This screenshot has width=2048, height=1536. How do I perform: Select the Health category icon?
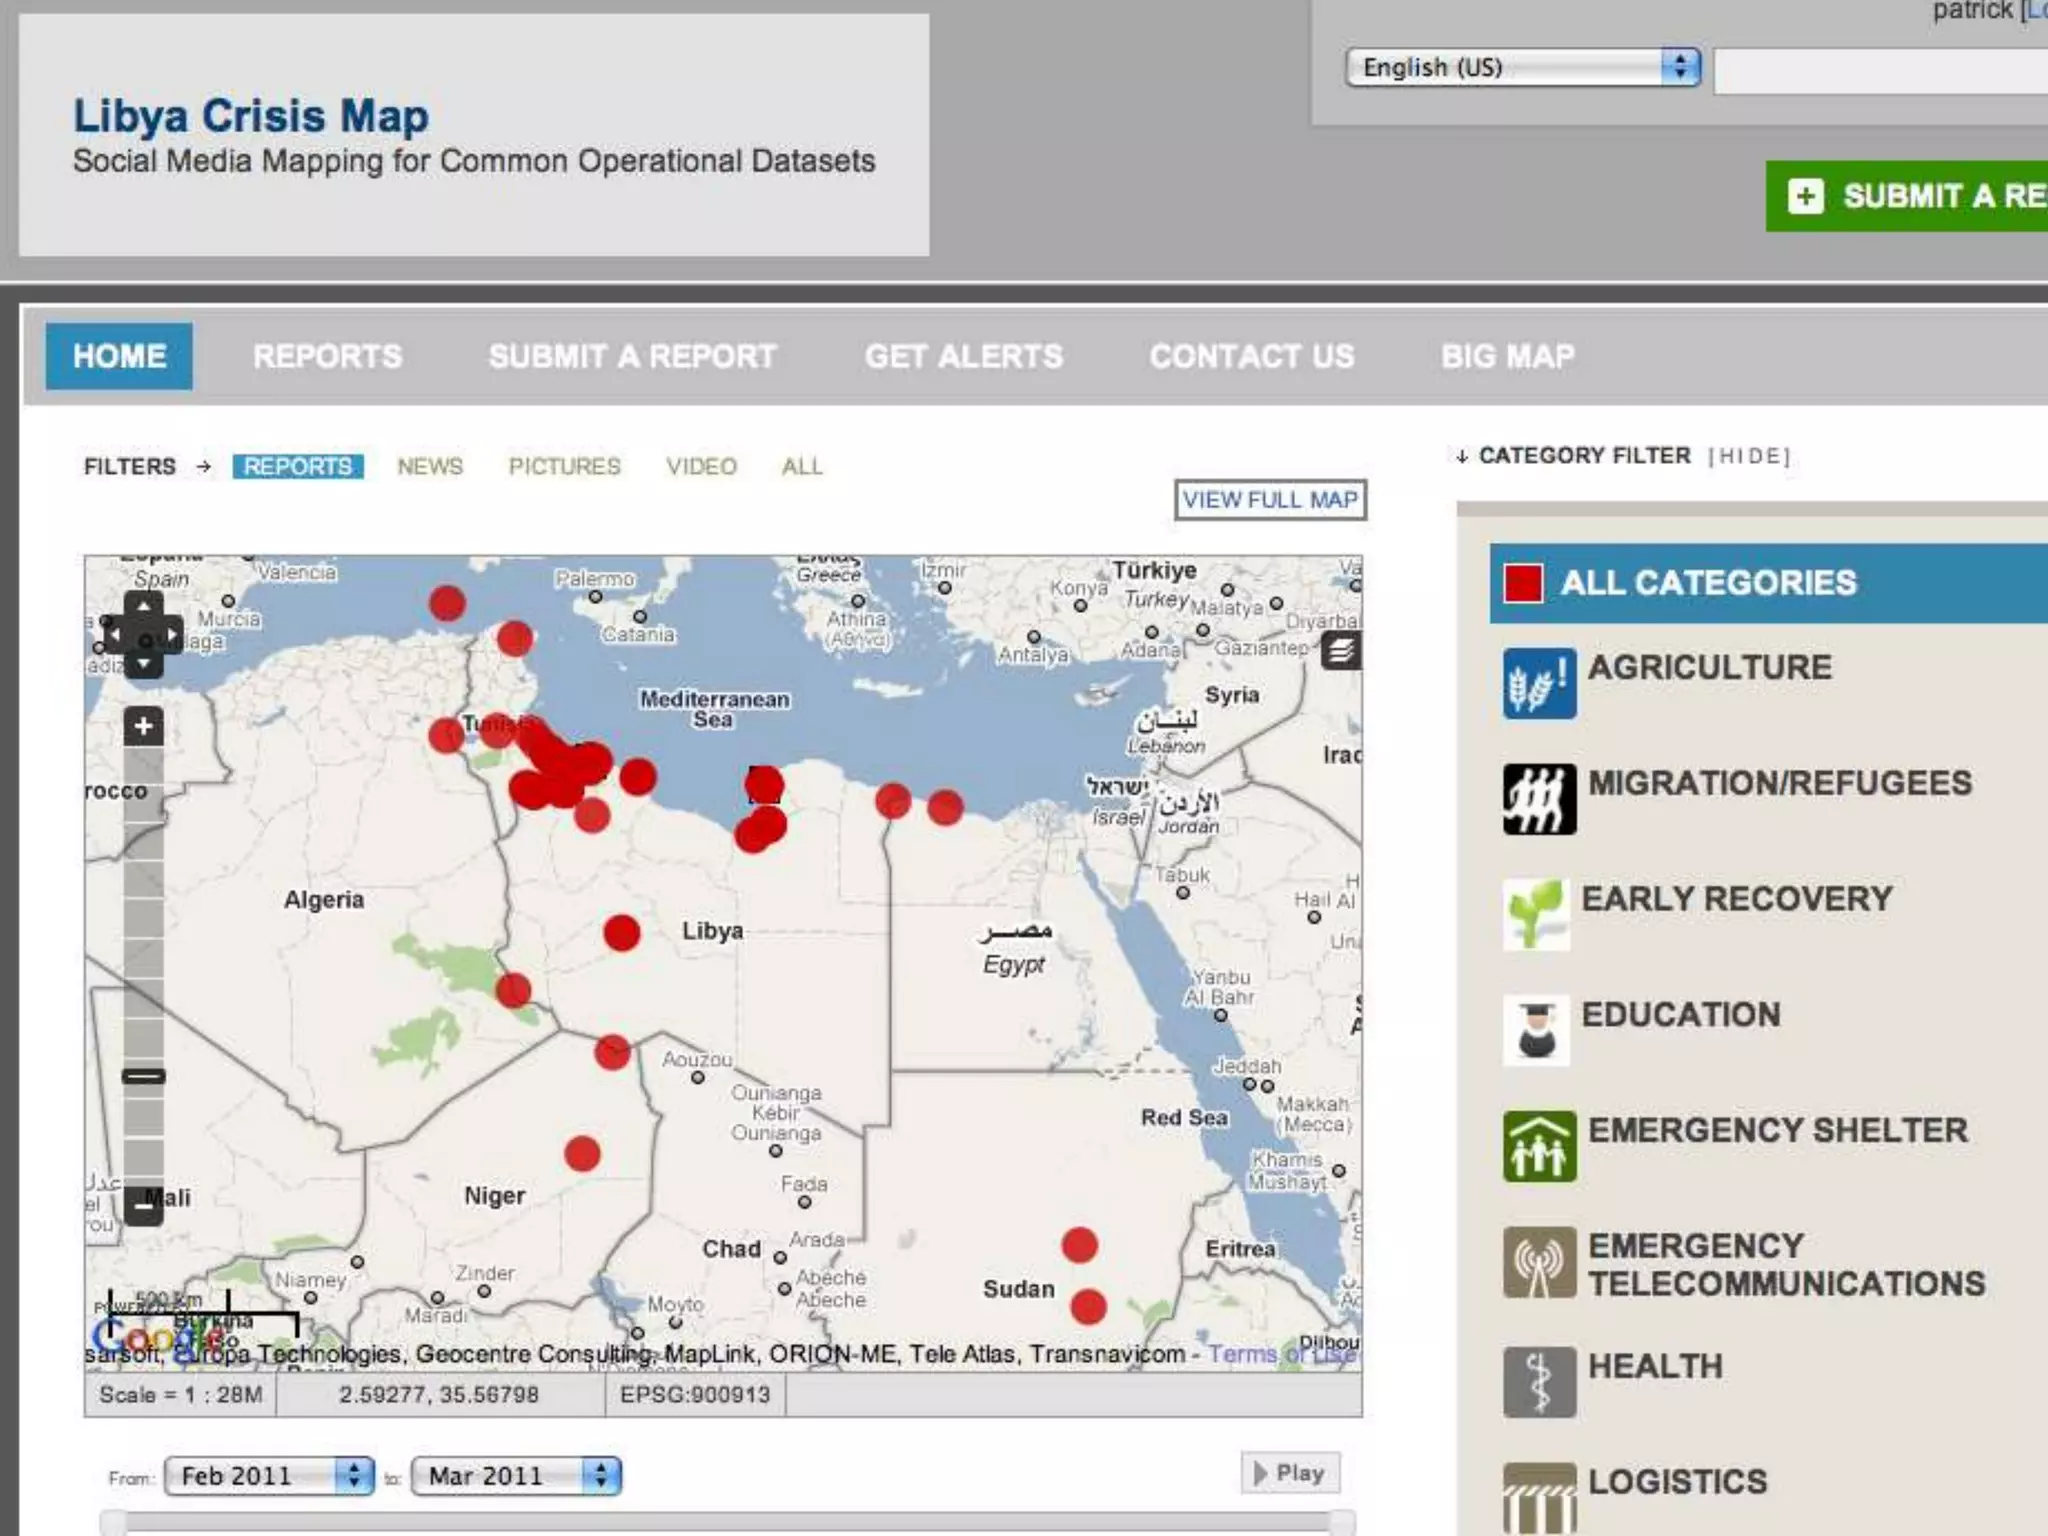[1539, 1382]
